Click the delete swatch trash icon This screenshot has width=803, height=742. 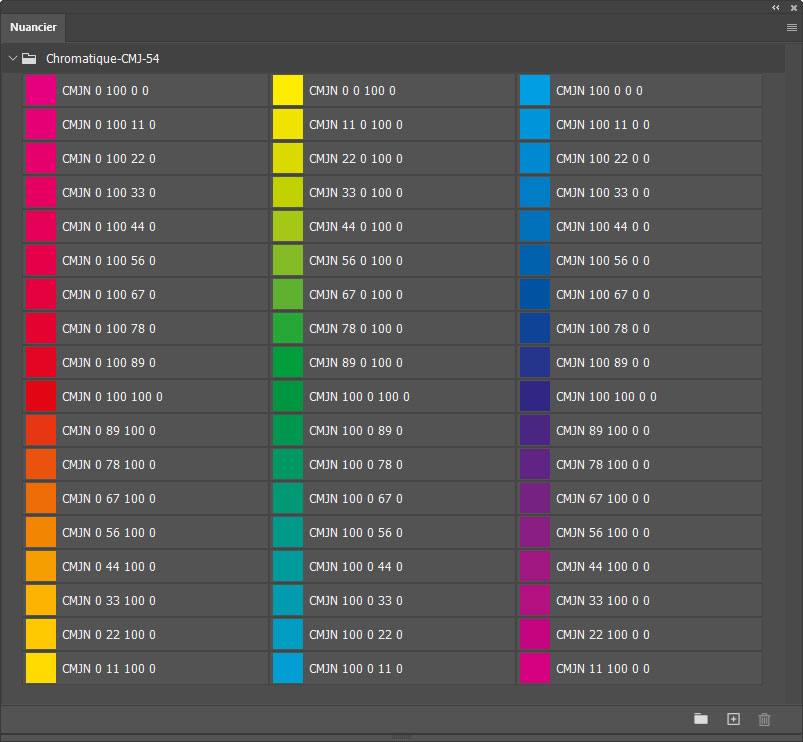(765, 719)
